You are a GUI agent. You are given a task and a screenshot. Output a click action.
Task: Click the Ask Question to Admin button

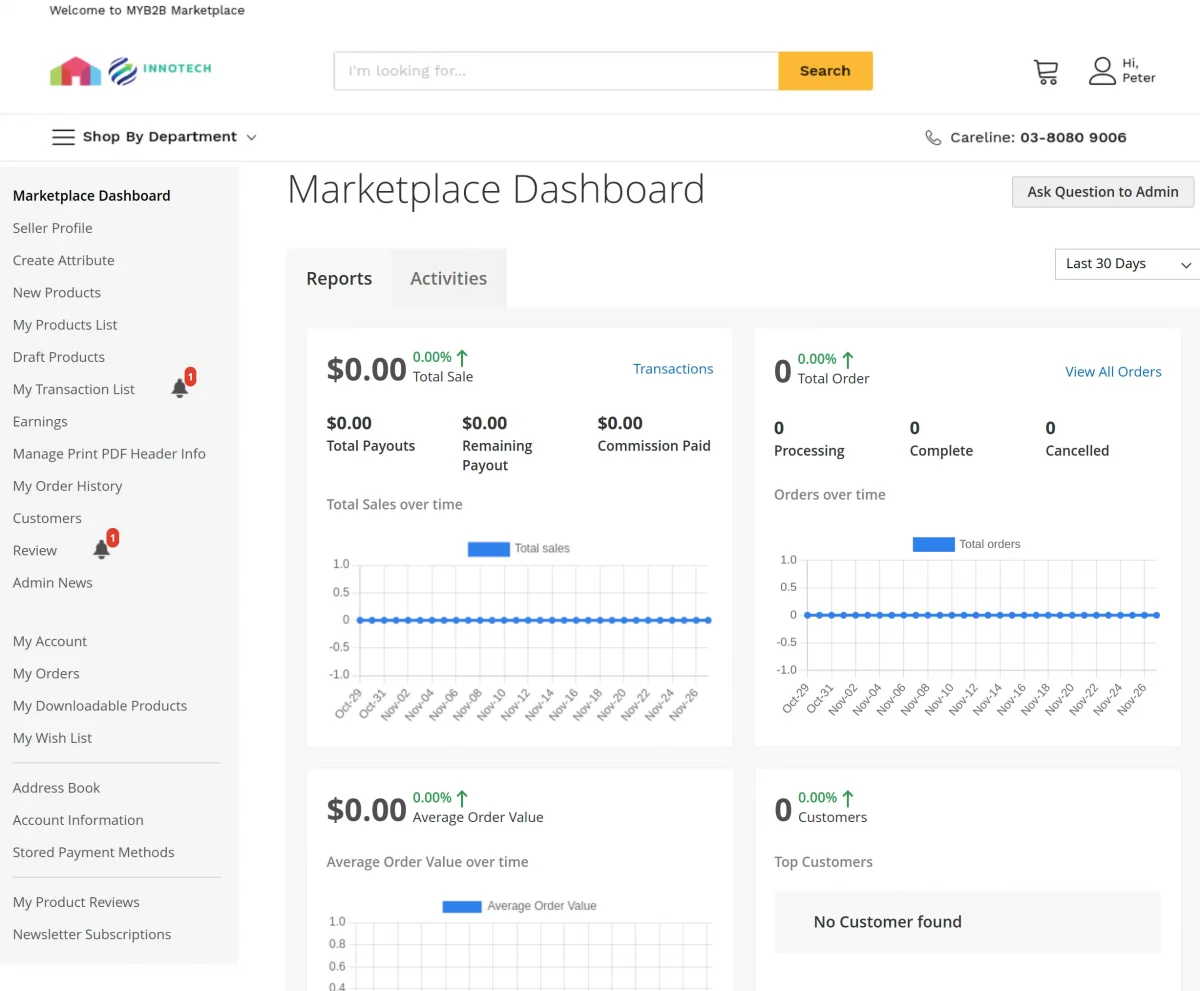[x=1102, y=191]
